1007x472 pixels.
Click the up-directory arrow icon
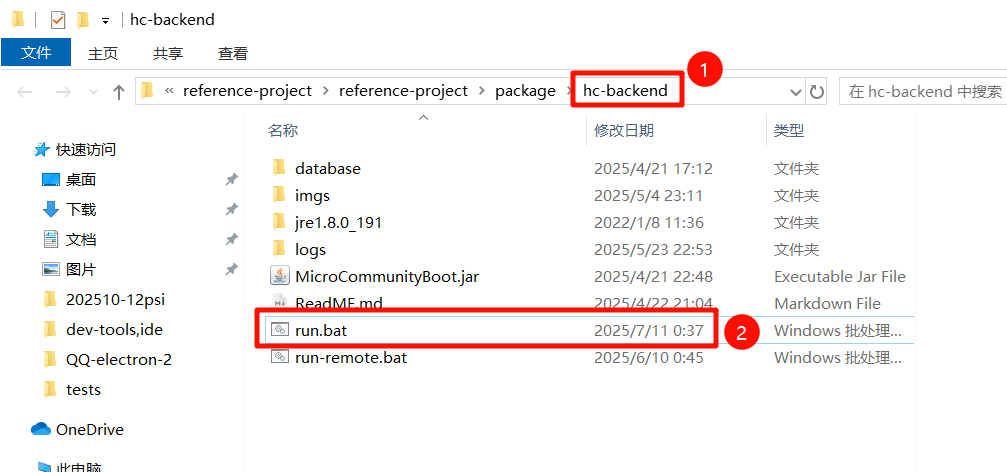119,92
